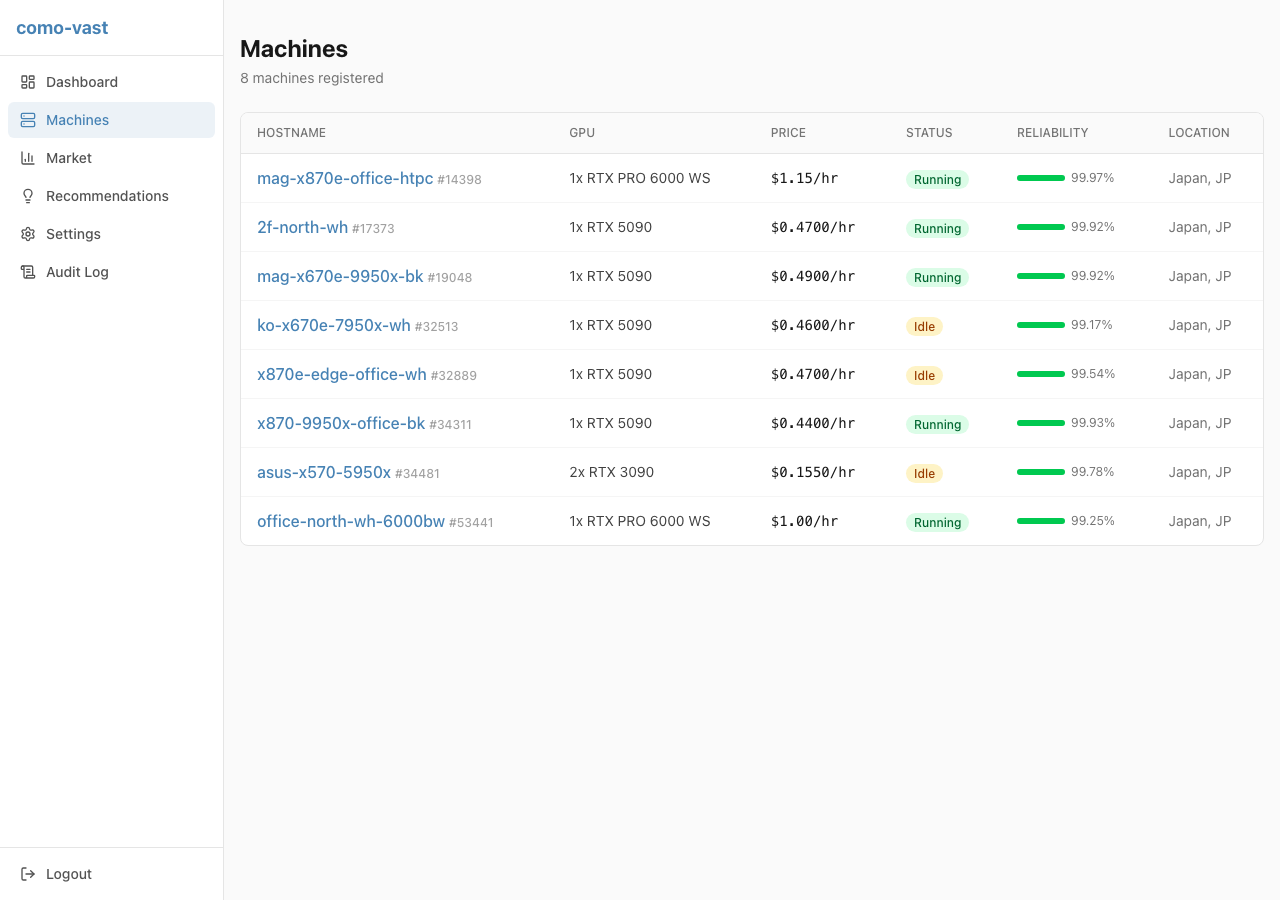This screenshot has width=1280, height=900.
Task: Click the STATUS column header
Action: [x=929, y=133]
